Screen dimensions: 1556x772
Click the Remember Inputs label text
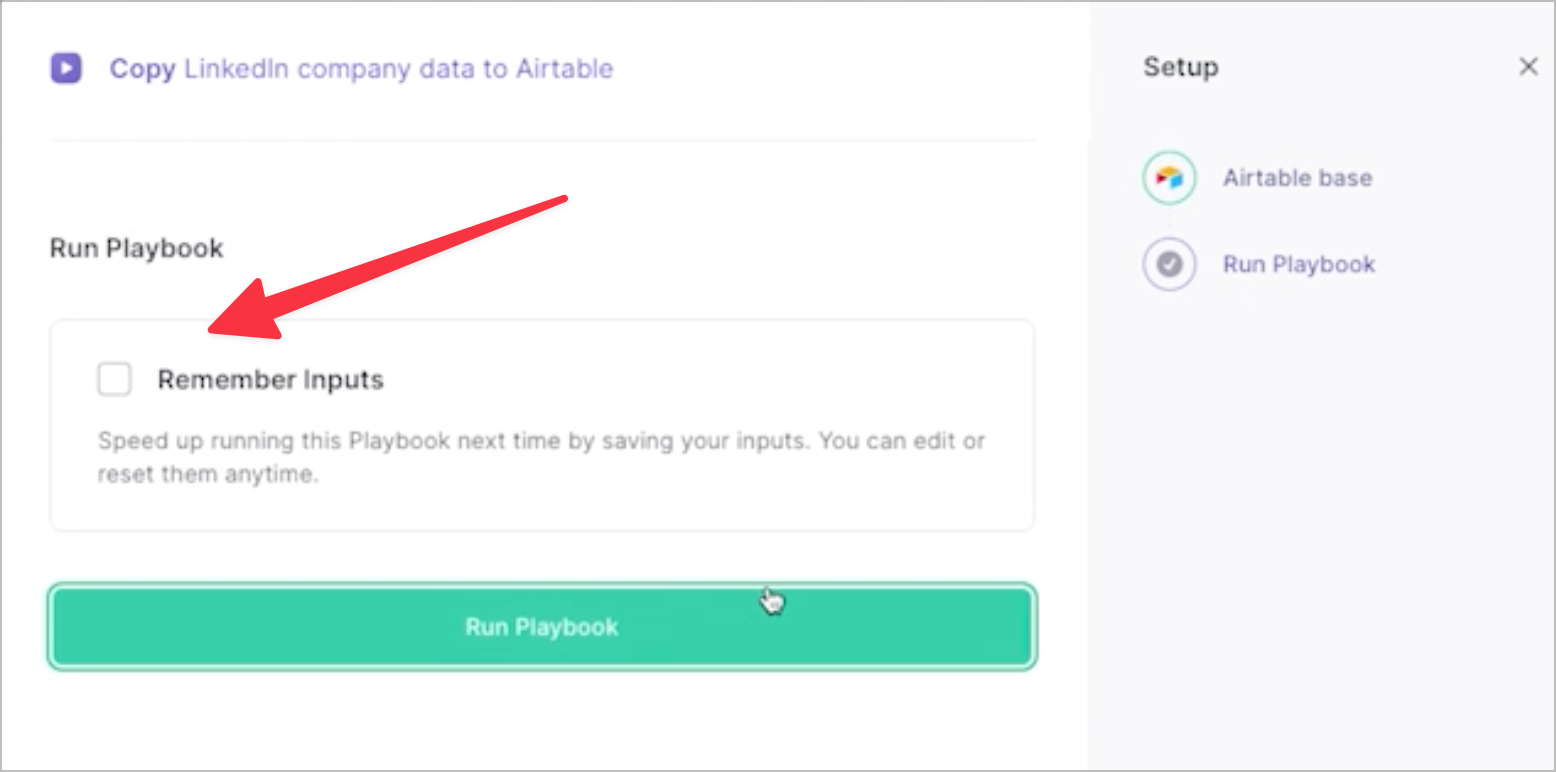271,380
